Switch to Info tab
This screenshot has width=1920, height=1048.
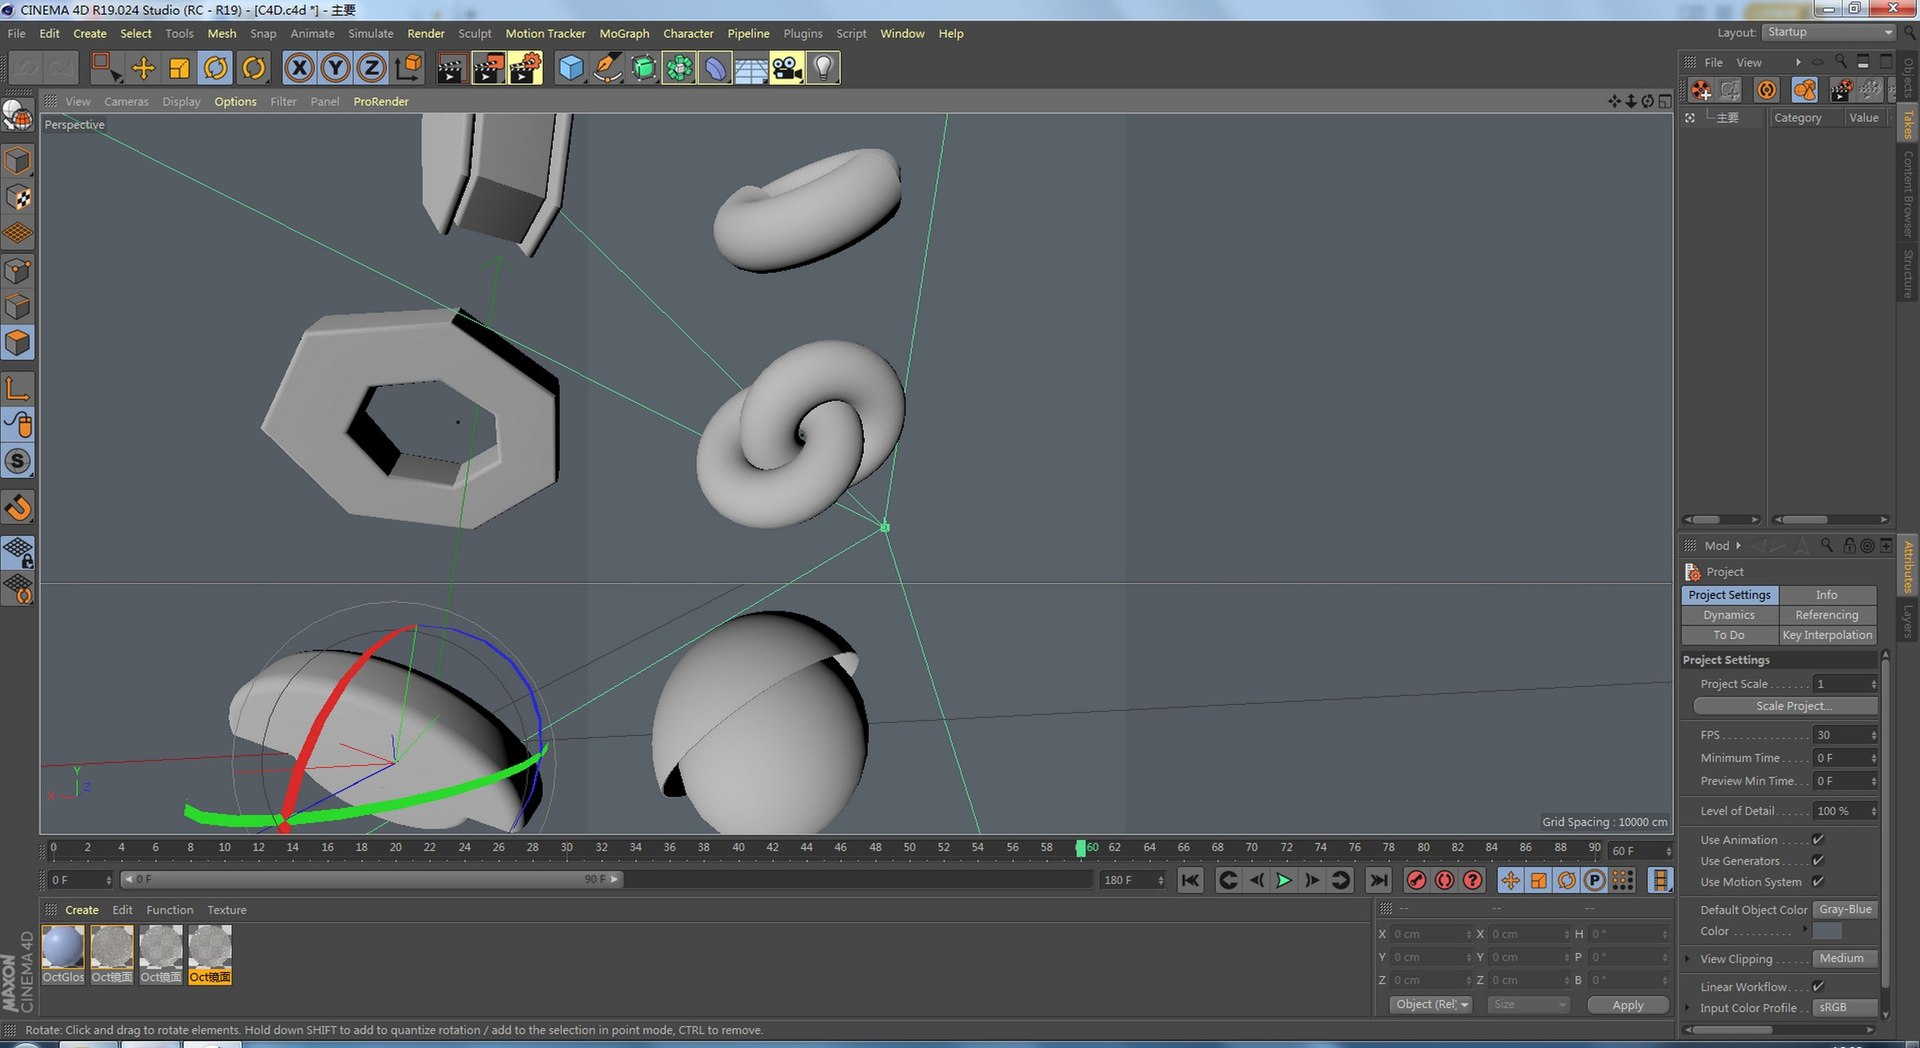(x=1826, y=595)
